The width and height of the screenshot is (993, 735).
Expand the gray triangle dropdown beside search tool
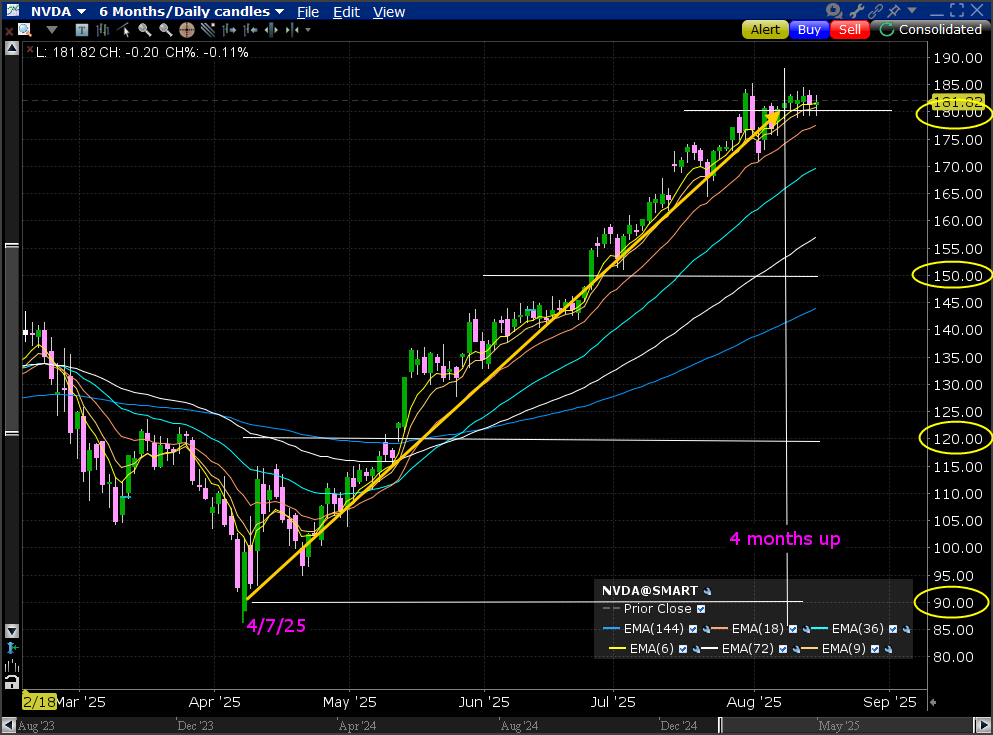point(52,30)
